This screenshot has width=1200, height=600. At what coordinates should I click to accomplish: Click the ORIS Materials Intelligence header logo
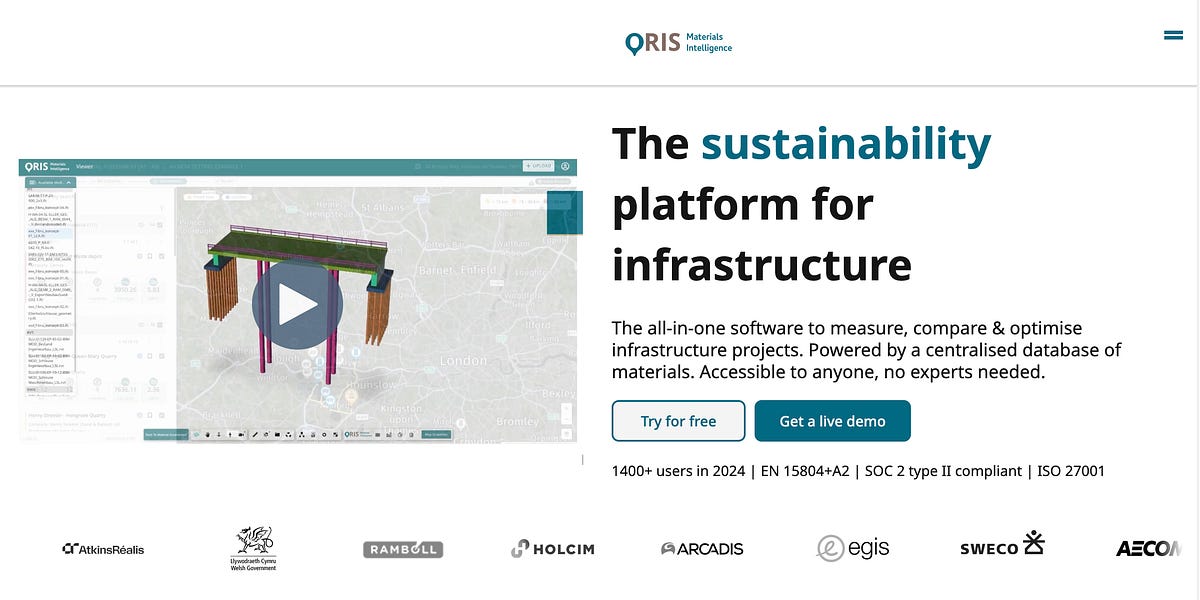[x=679, y=43]
